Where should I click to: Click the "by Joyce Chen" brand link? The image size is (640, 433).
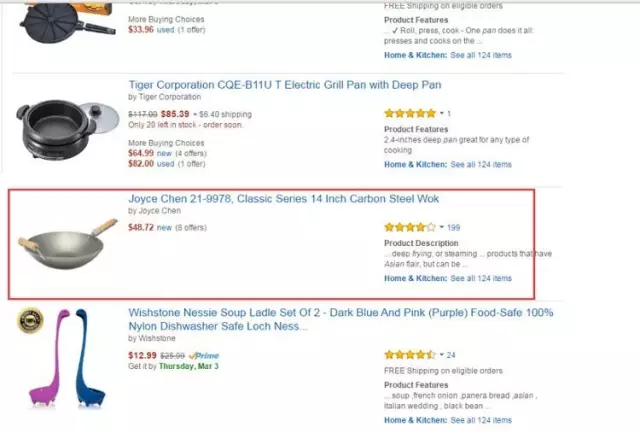click(x=155, y=211)
